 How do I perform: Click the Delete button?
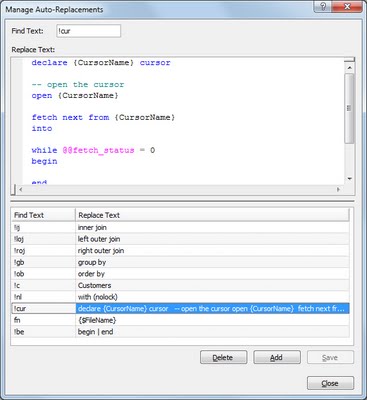coord(223,357)
